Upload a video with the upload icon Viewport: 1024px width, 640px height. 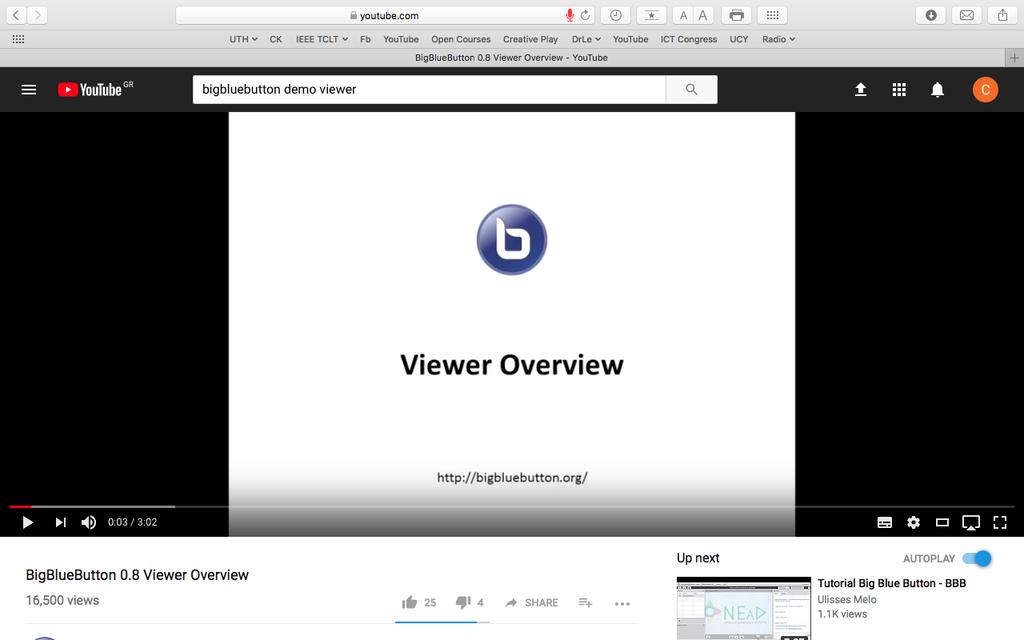pyautogui.click(x=861, y=89)
